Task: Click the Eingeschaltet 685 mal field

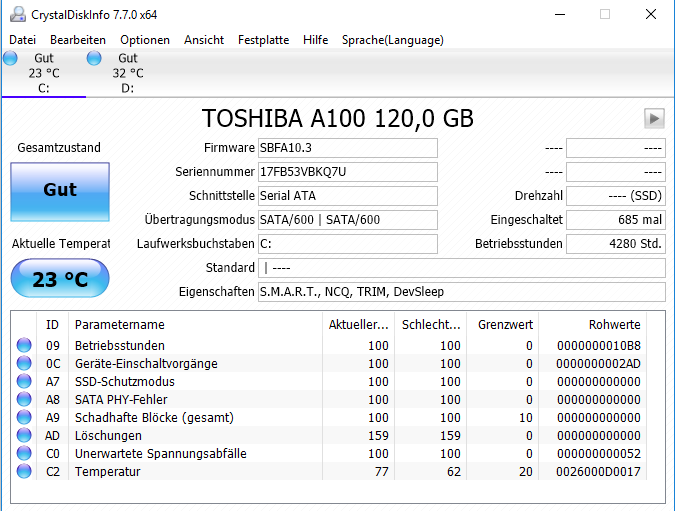Action: point(616,220)
